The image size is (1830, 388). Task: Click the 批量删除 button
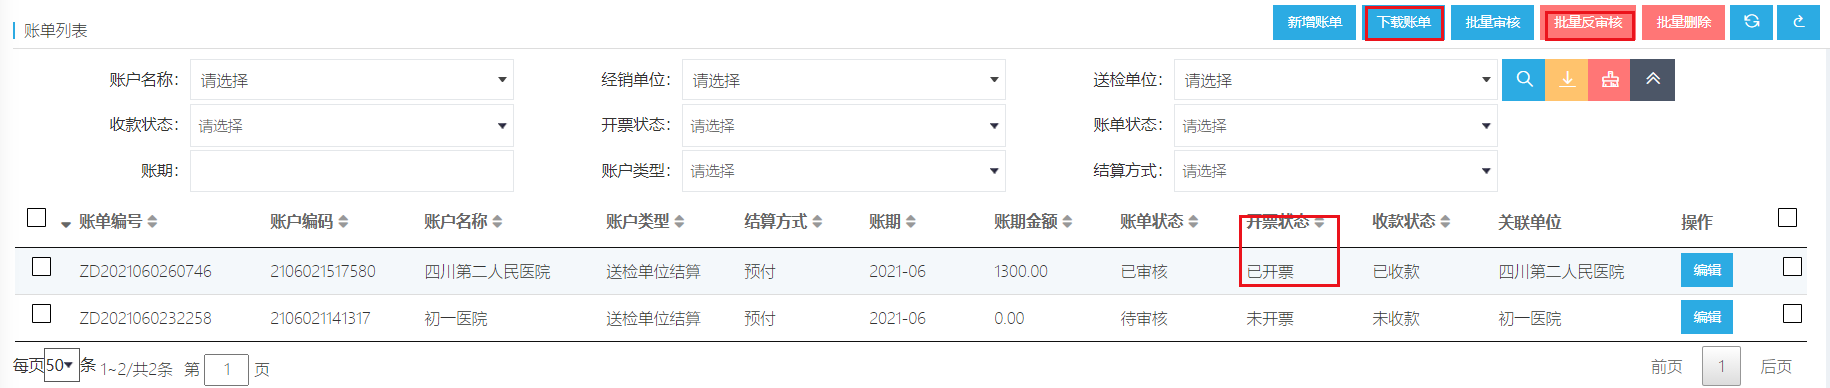[x=1683, y=22]
